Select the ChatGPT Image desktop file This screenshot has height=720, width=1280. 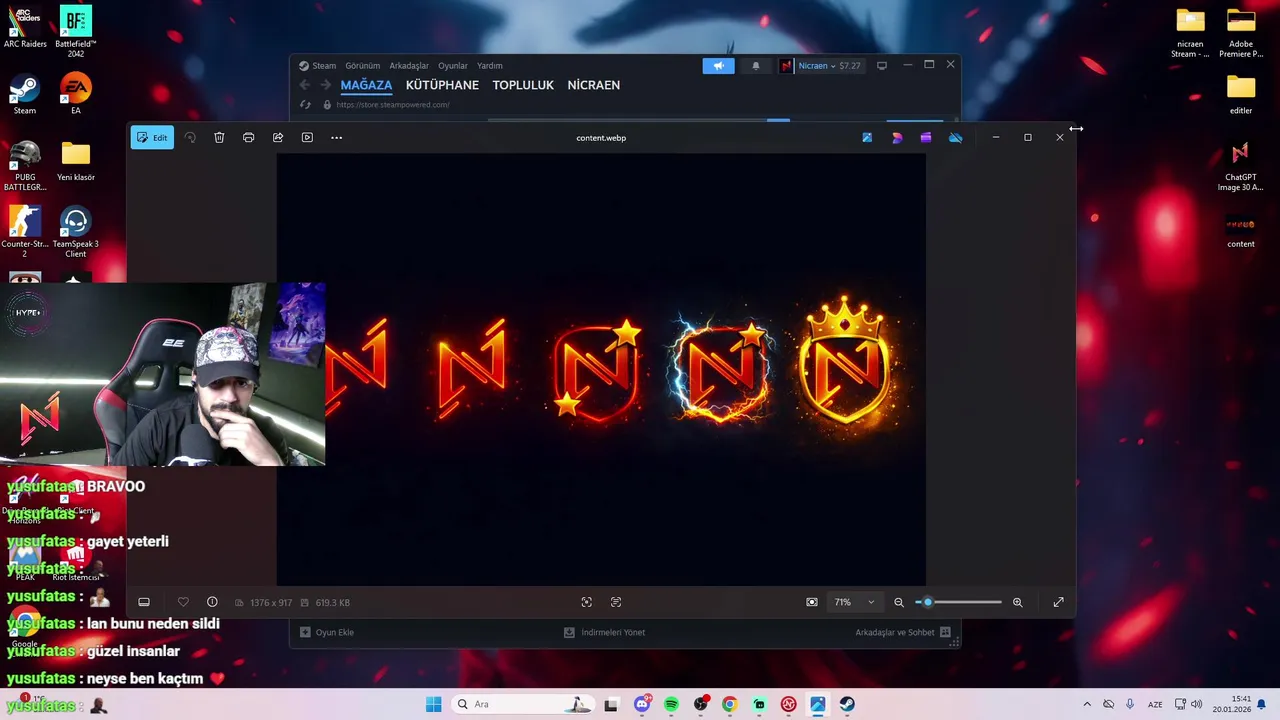tap(1241, 165)
